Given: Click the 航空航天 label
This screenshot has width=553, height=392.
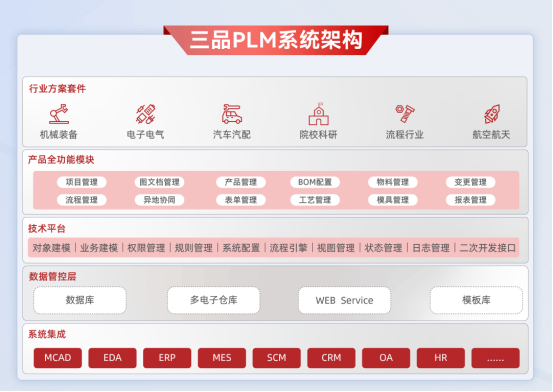Looking at the screenshot, I should tap(491, 134).
